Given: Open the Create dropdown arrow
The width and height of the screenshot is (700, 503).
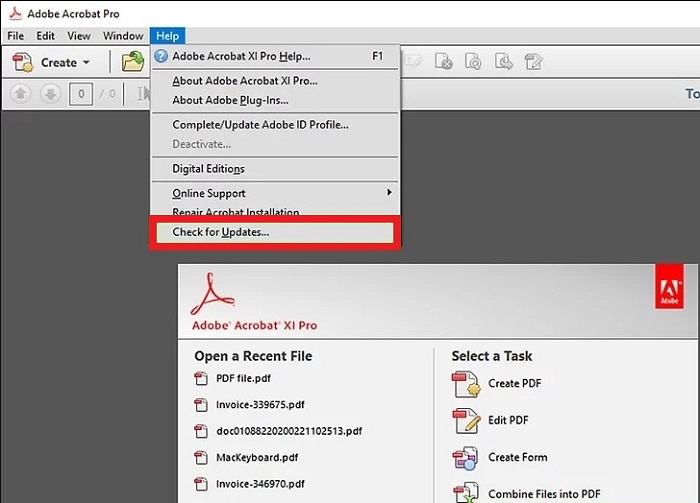Looking at the screenshot, I should tap(86, 62).
